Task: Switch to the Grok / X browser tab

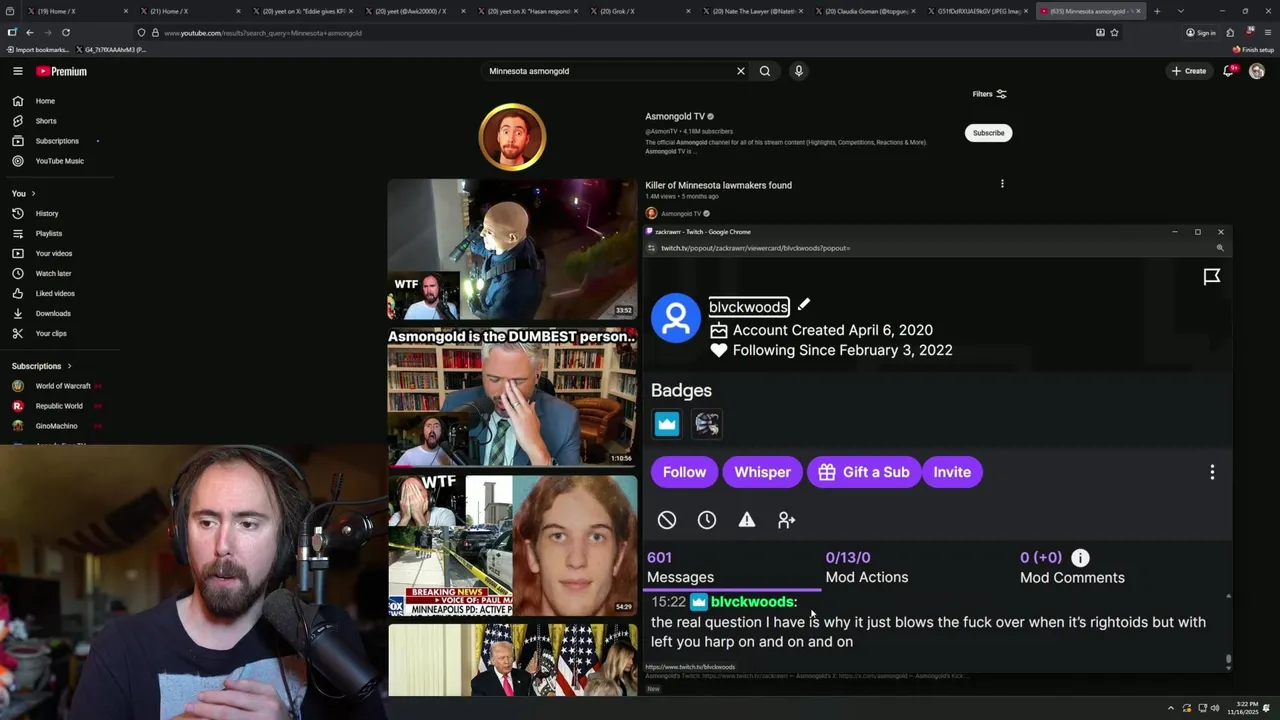Action: click(640, 11)
